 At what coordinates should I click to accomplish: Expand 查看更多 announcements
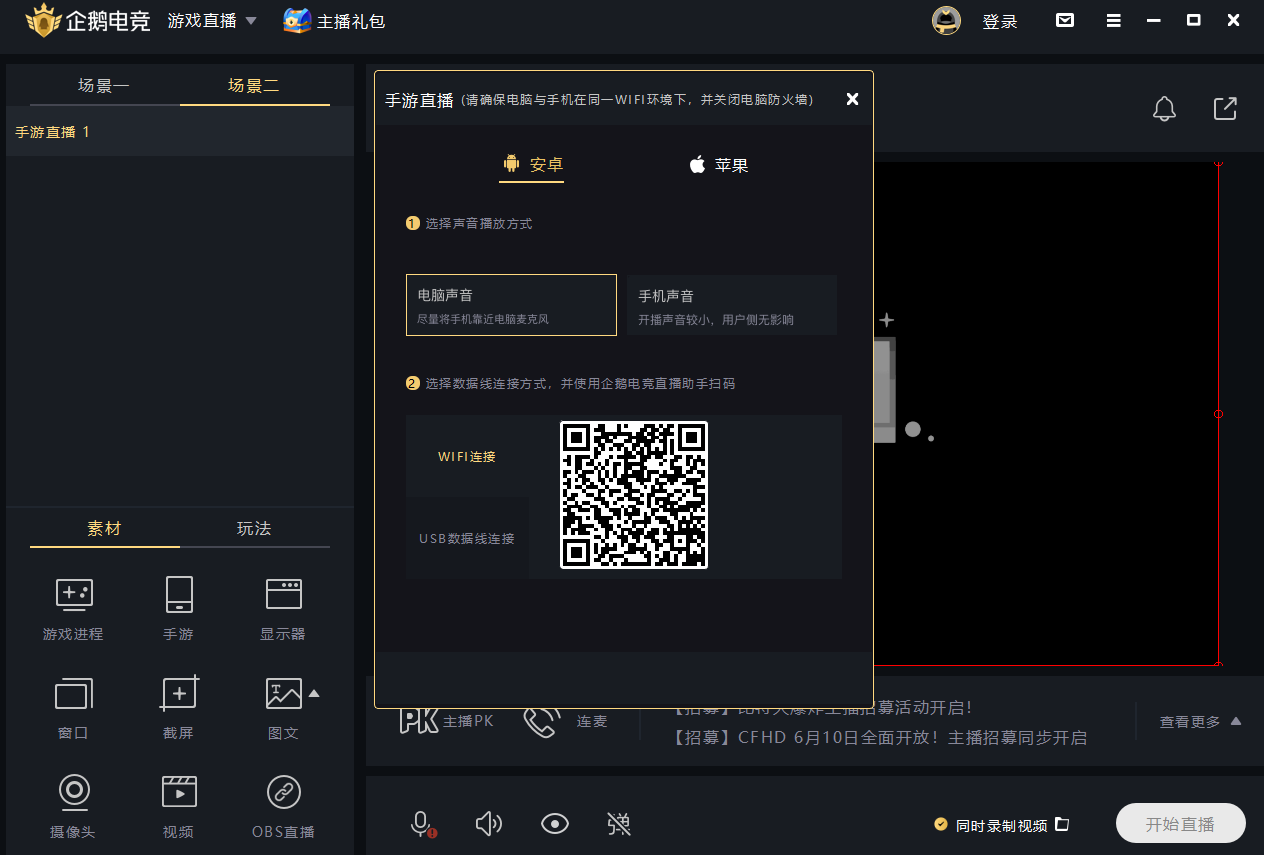coord(1201,721)
